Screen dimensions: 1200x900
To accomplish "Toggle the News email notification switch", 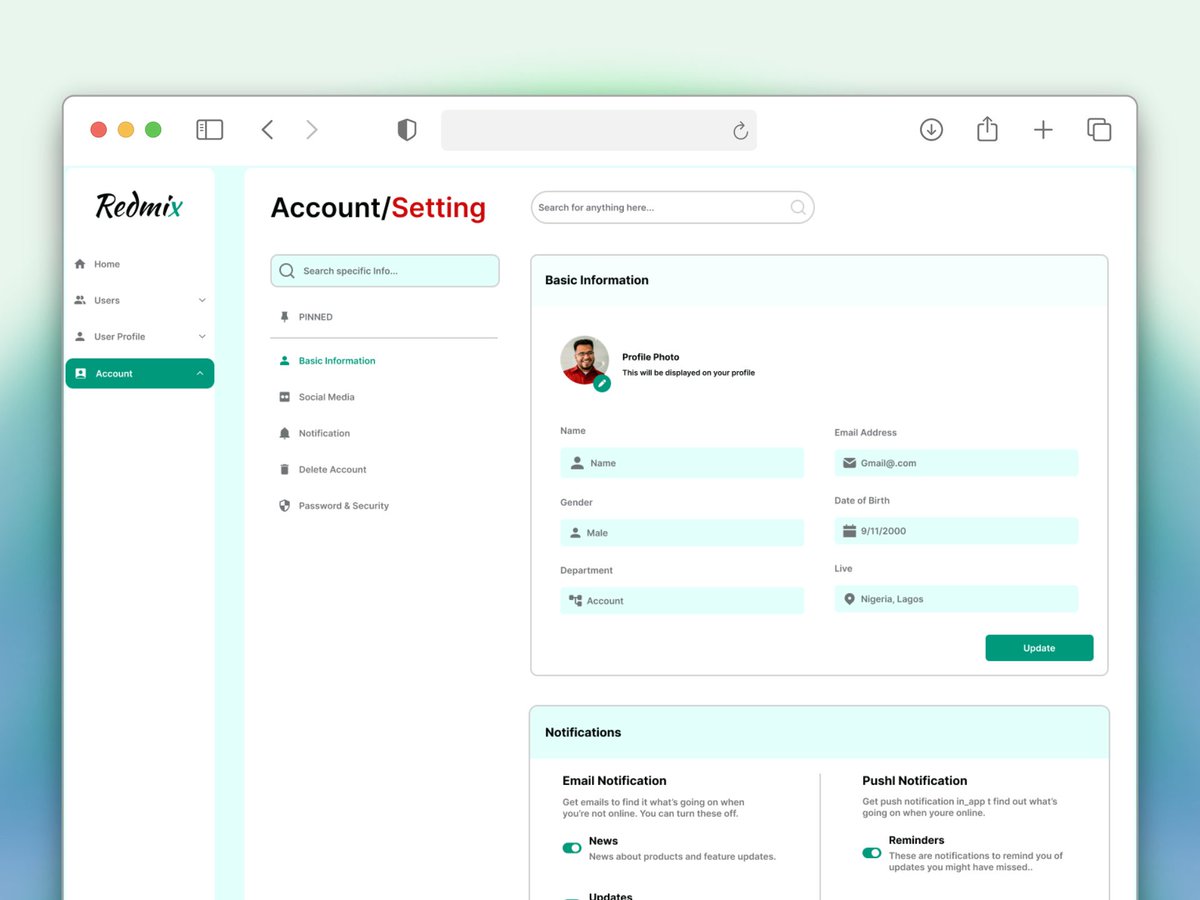I will coord(572,848).
